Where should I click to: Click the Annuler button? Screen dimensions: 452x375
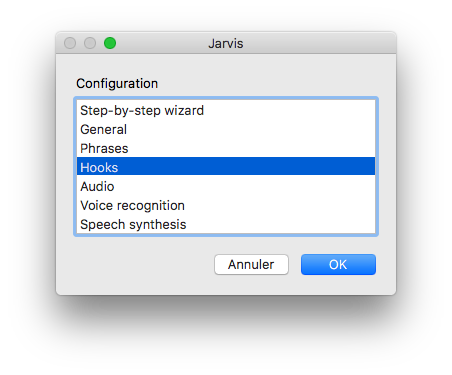pyautogui.click(x=251, y=265)
